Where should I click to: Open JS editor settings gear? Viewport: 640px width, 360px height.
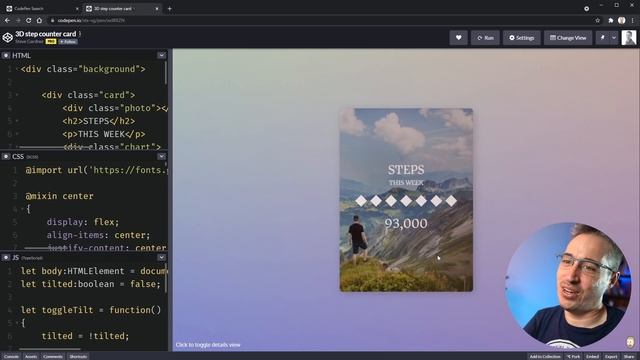[x=6, y=258]
